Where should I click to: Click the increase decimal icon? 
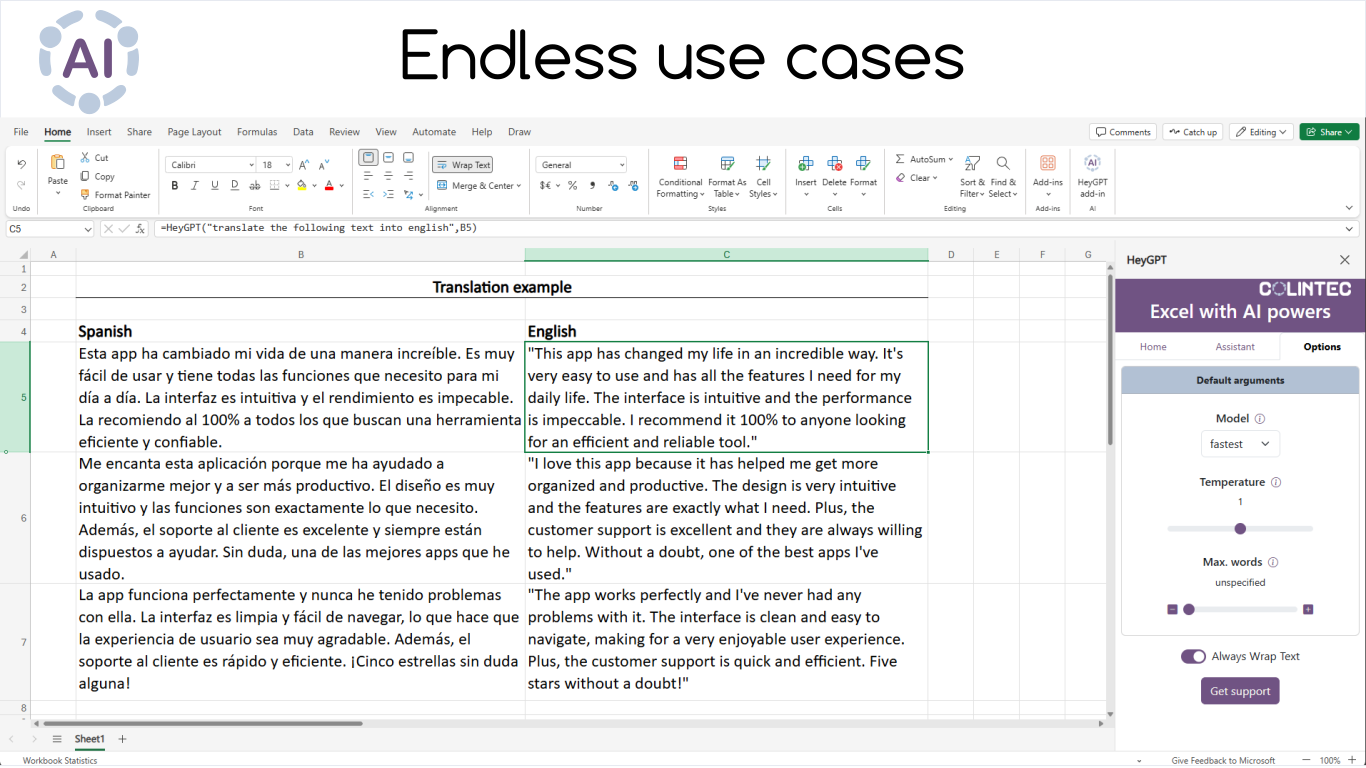pos(613,185)
